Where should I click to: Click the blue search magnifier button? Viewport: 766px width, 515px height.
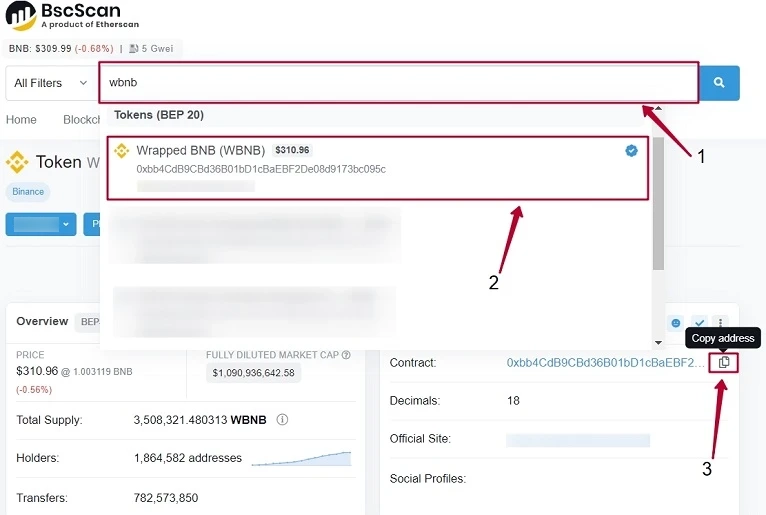pyautogui.click(x=719, y=83)
